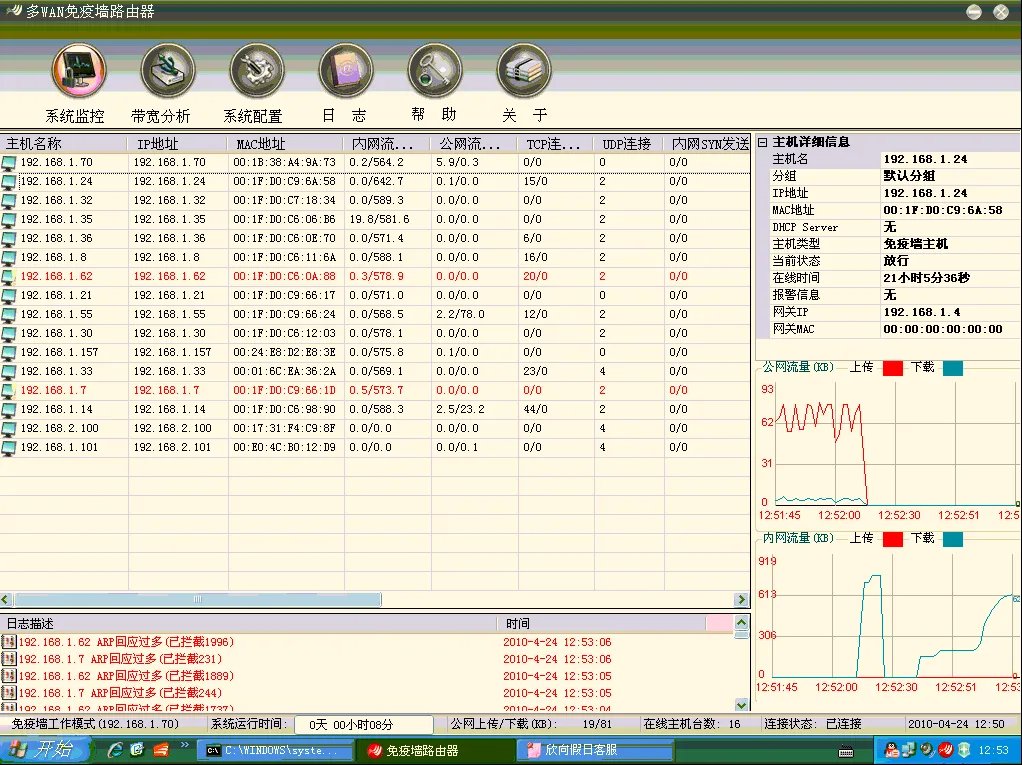Screen dimensions: 1022x765
Task: Click the computer icon for host 192.168.1.62
Action: [10, 276]
